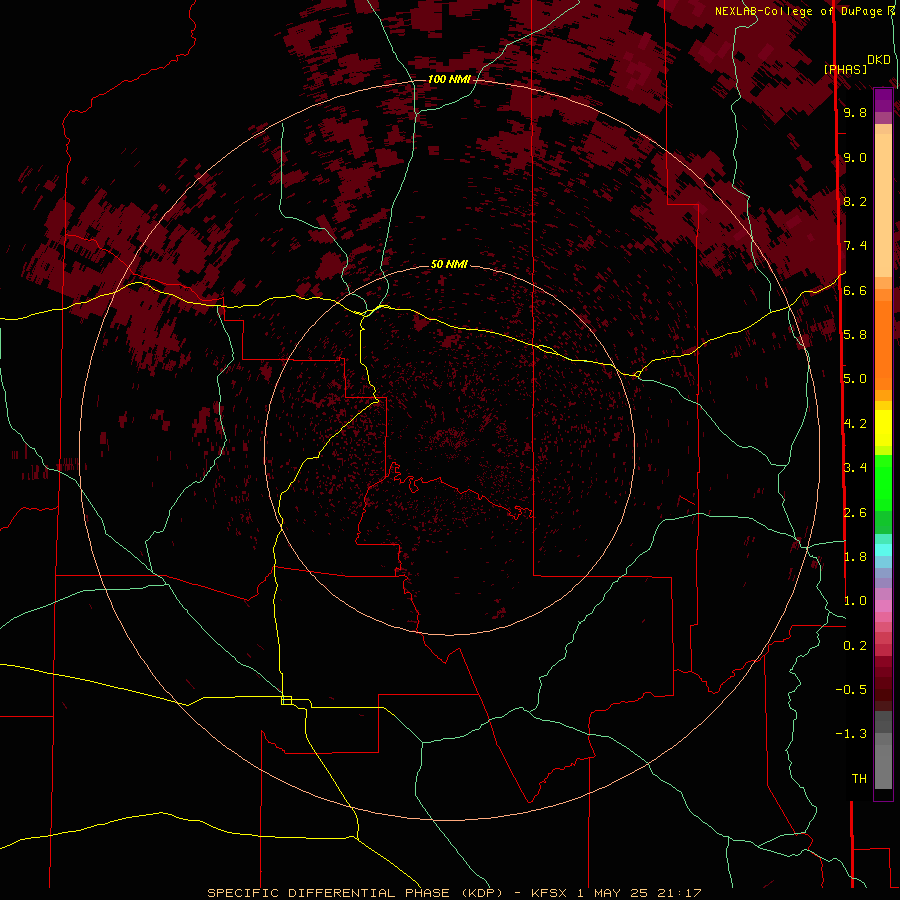The height and width of the screenshot is (900, 900).
Task: Click the yellow segment of the color bar
Action: pos(883,428)
